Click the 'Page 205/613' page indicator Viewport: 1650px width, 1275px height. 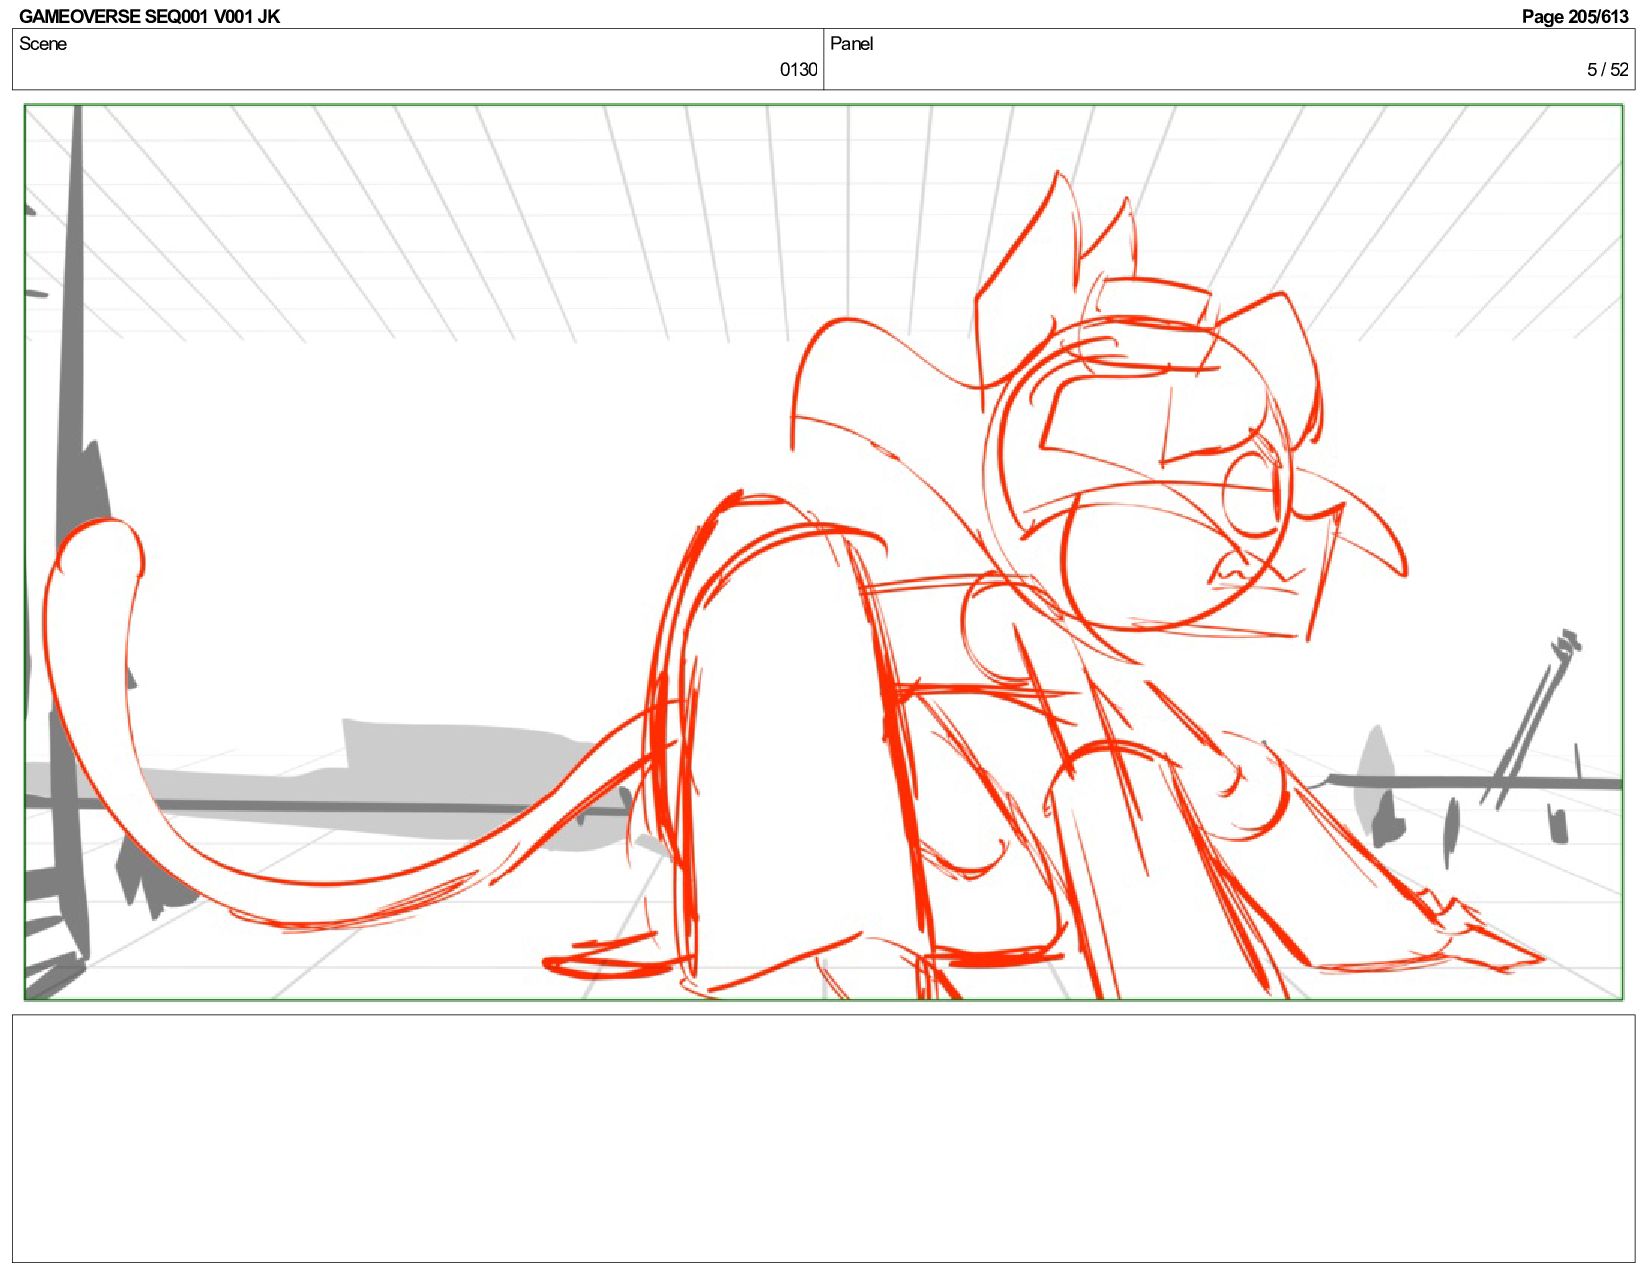(1574, 16)
